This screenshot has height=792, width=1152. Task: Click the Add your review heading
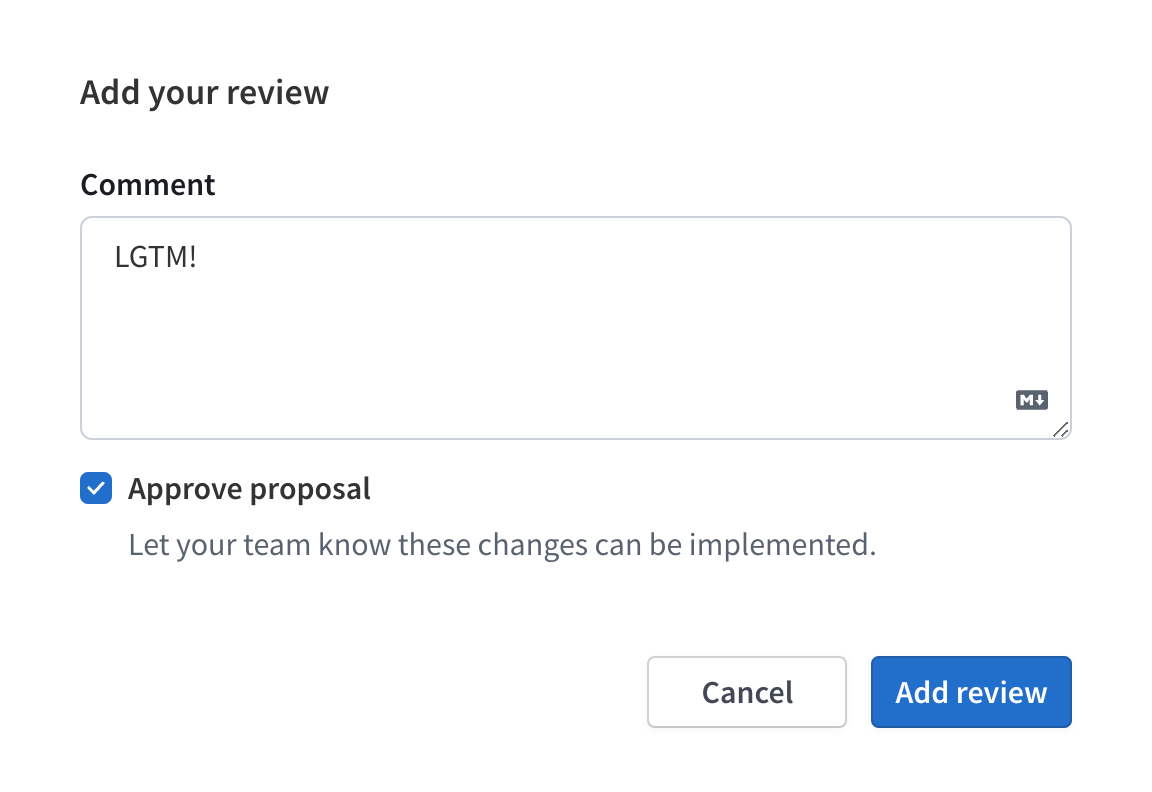coord(204,92)
